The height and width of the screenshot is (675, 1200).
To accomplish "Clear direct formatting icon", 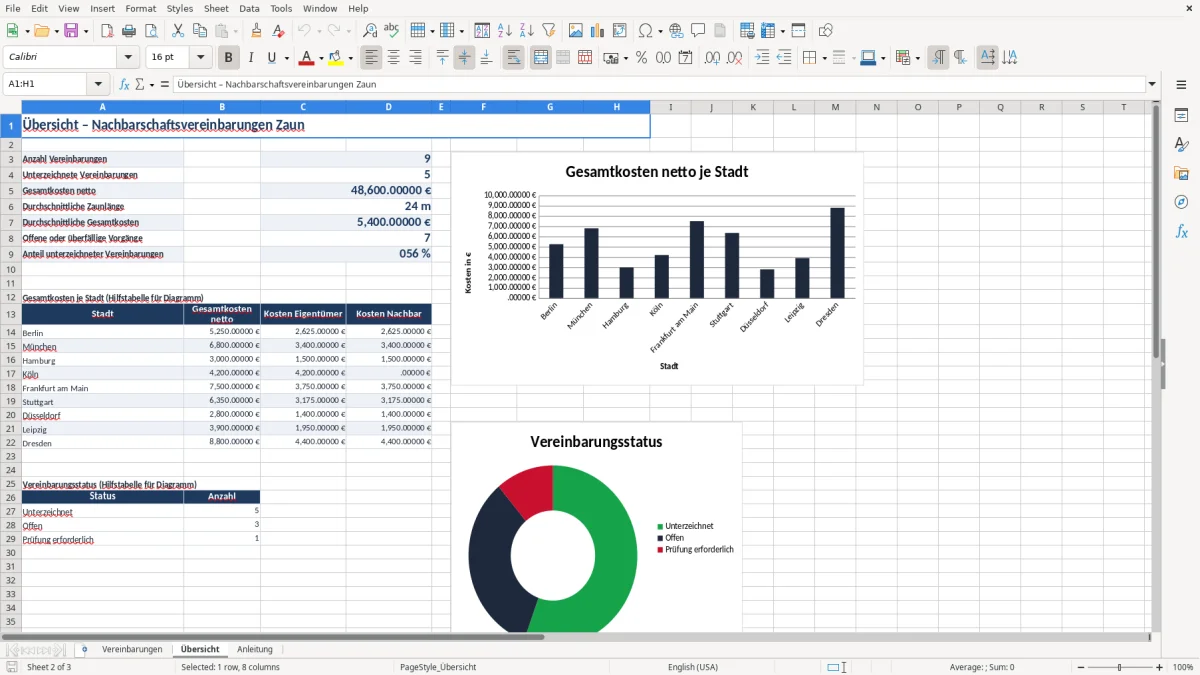I will [x=278, y=31].
